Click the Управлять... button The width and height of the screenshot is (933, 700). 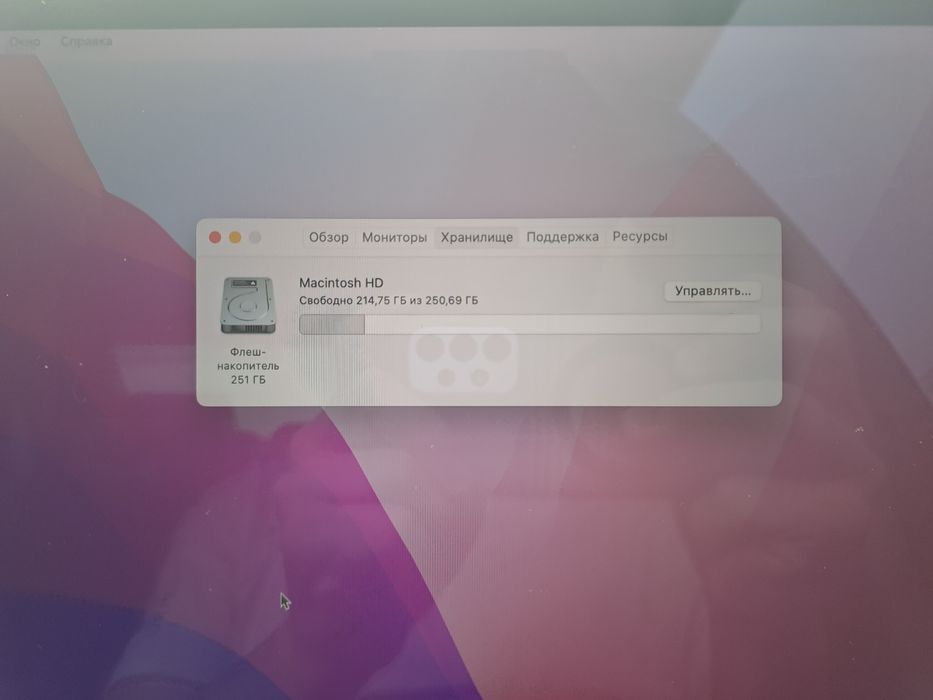(713, 291)
